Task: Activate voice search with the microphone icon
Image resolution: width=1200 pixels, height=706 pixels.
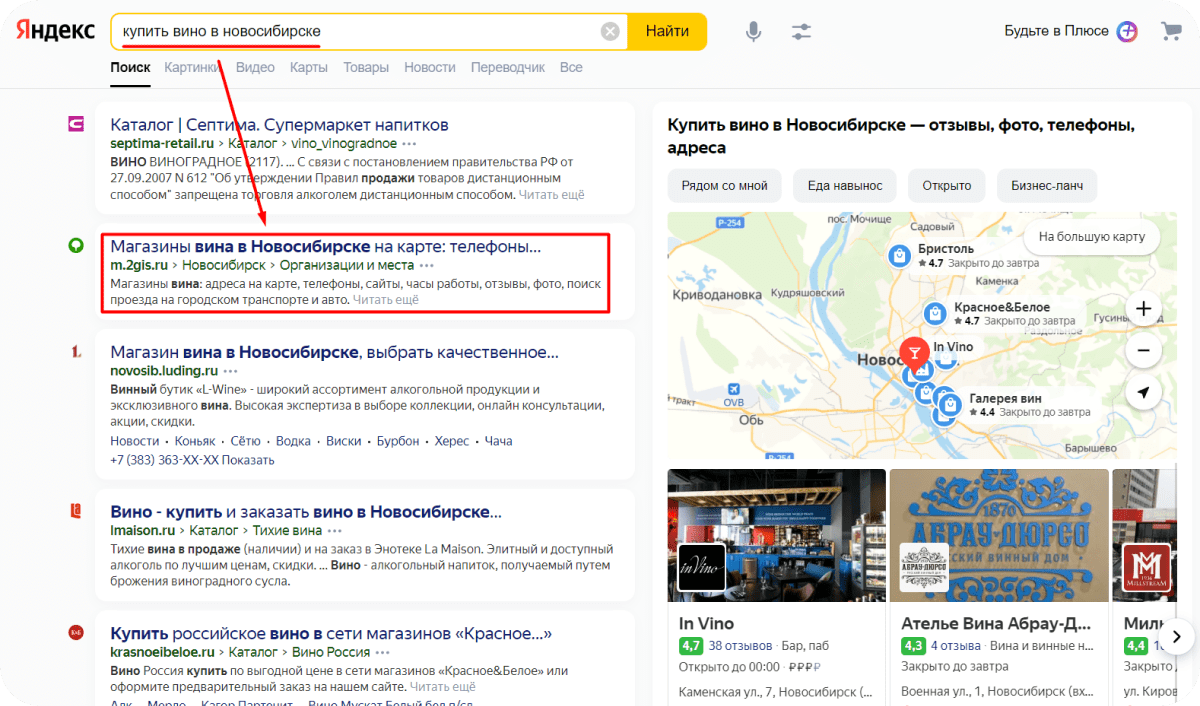Action: tap(753, 32)
